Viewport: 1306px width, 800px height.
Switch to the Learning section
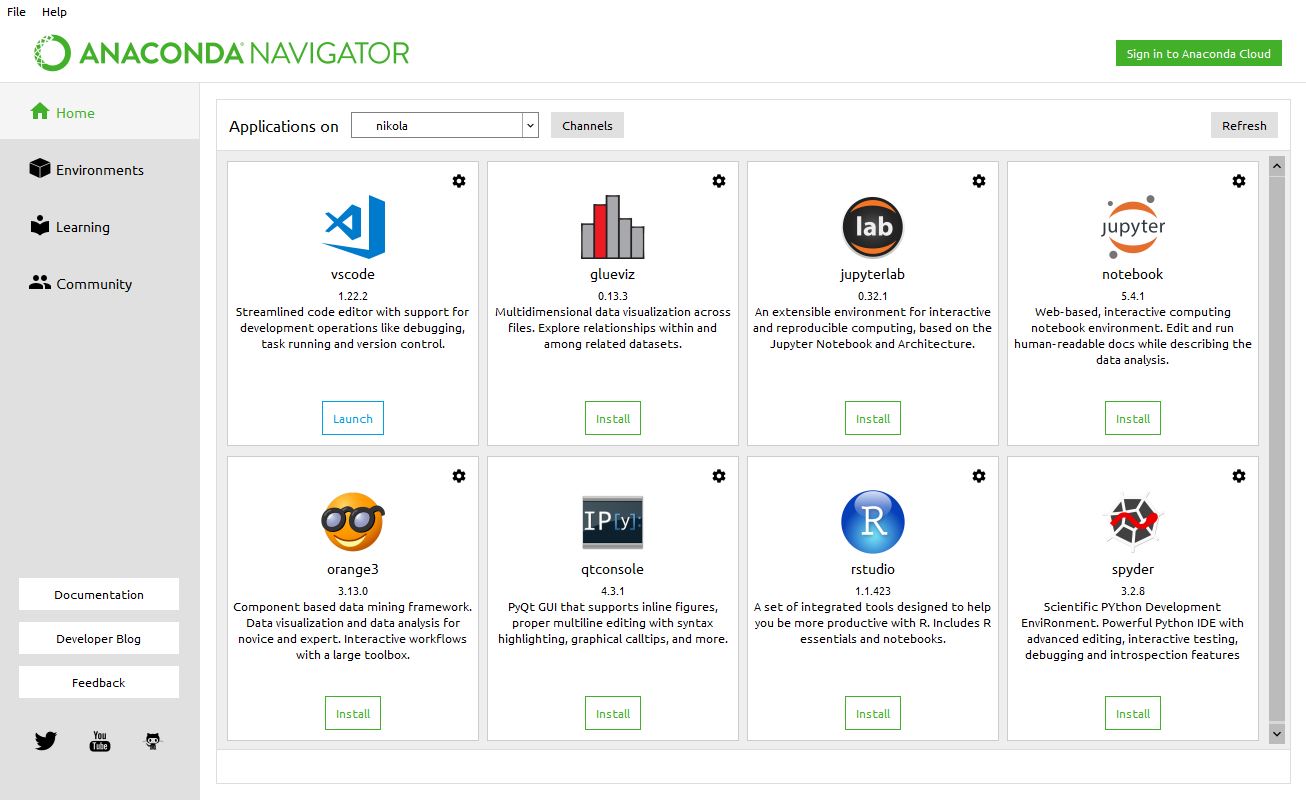tap(100, 226)
